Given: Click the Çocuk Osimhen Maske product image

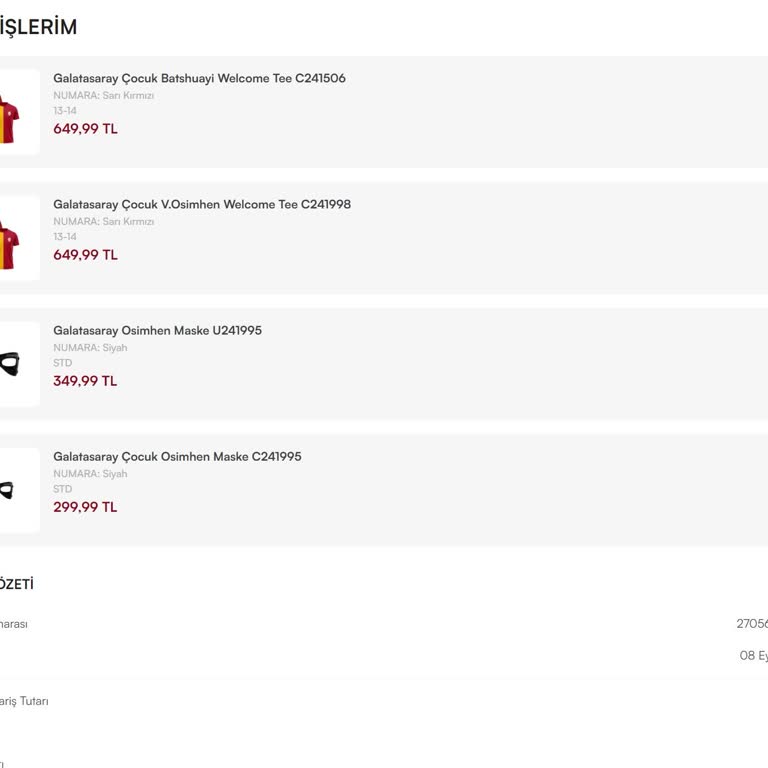Looking at the screenshot, I should pyautogui.click(x=12, y=490).
